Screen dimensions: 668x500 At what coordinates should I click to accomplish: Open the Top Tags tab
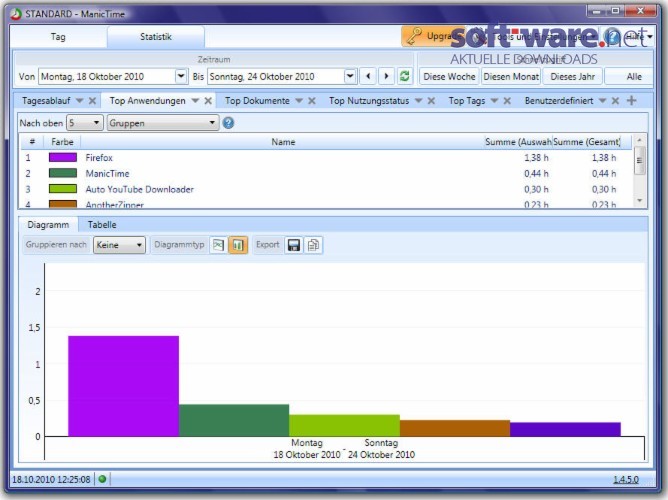tap(467, 101)
